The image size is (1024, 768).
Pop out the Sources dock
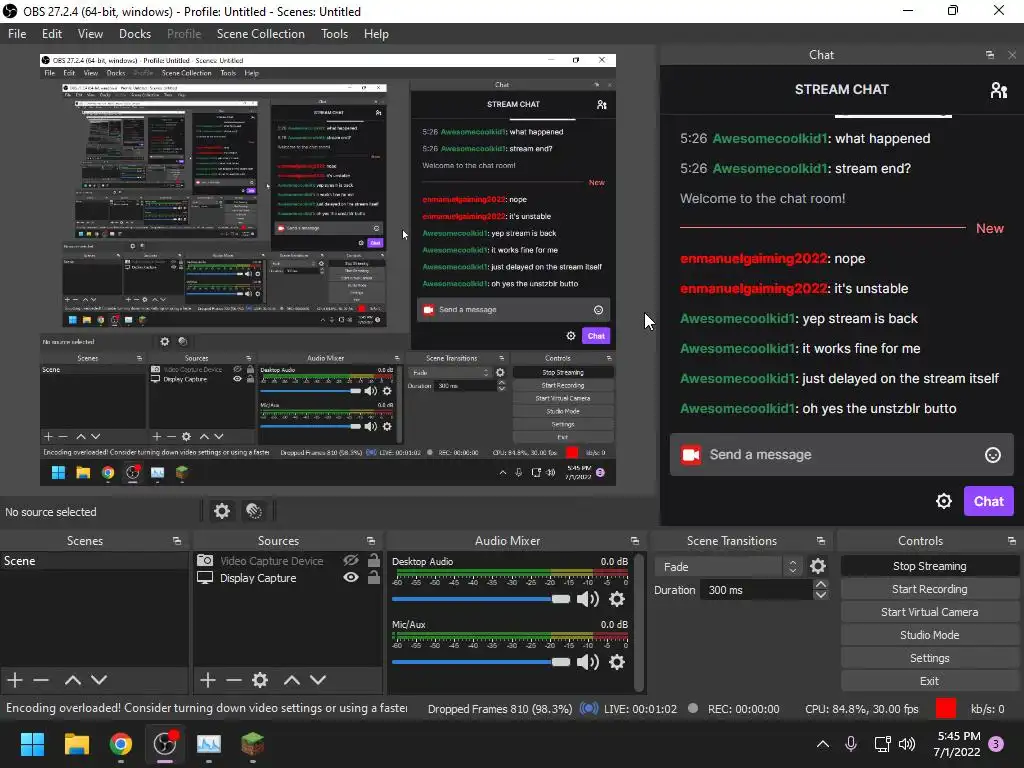pos(371,541)
